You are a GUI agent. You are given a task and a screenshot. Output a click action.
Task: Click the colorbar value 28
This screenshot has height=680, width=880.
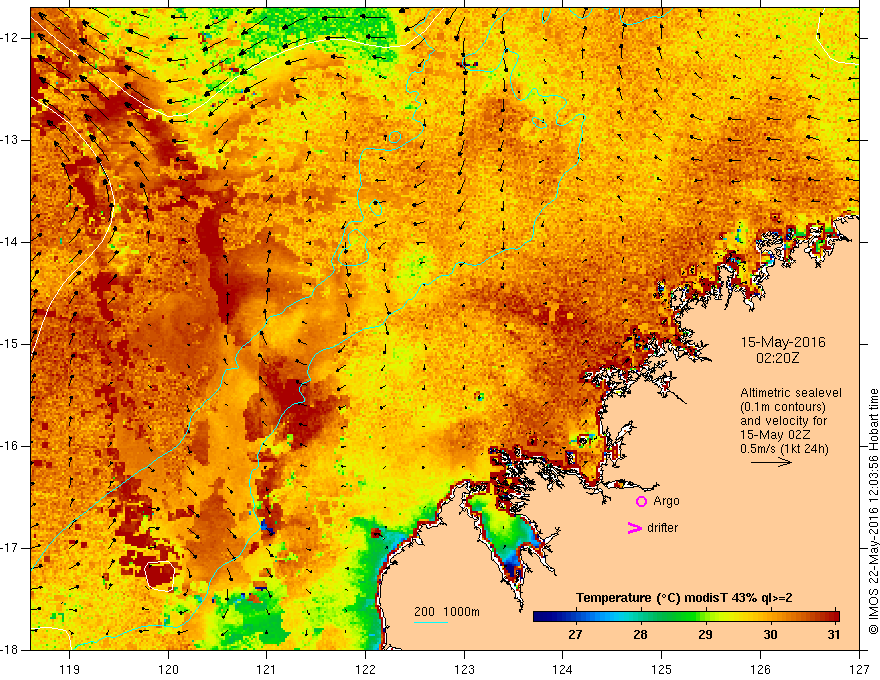(640, 635)
